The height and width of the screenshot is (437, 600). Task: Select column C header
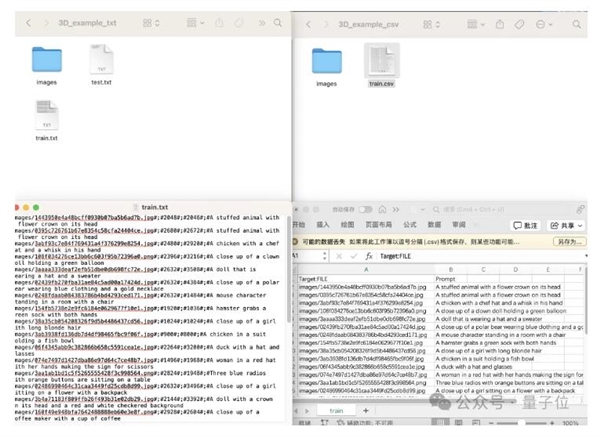(x=483, y=270)
